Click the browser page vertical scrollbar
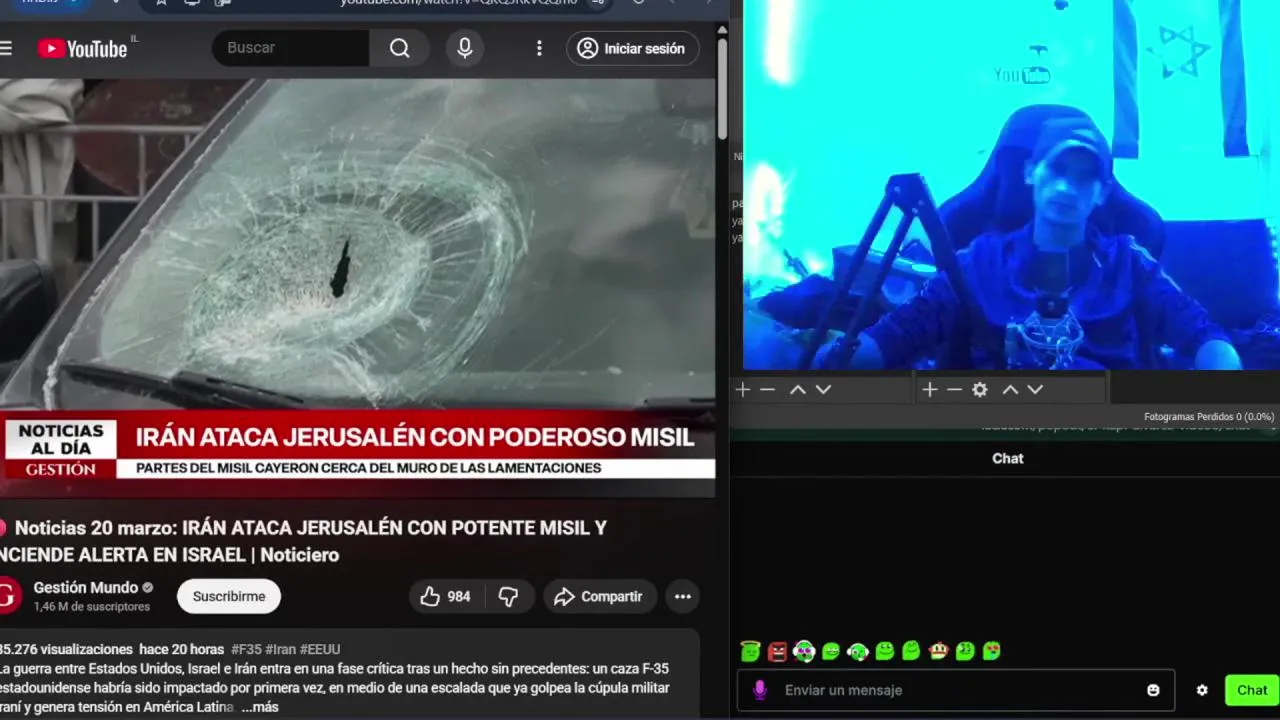Viewport: 1280px width, 720px height. coord(722,90)
